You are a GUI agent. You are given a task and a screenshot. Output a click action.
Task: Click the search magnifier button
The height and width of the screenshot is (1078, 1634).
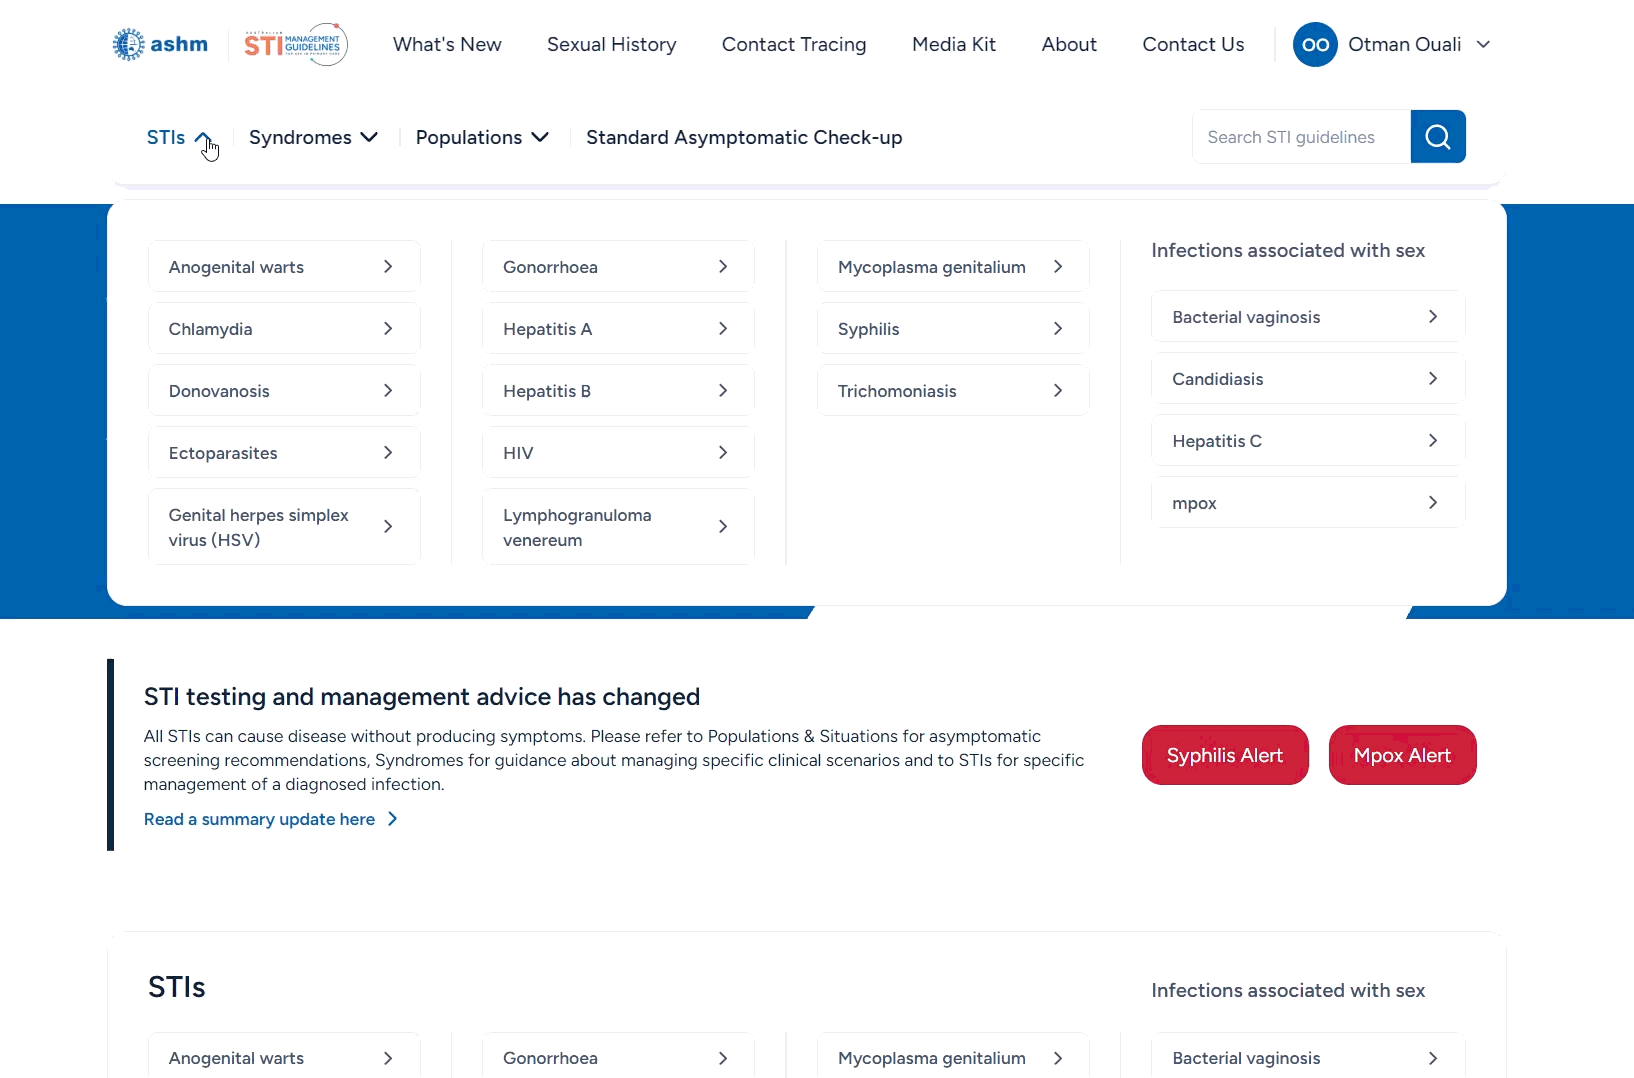click(x=1437, y=137)
